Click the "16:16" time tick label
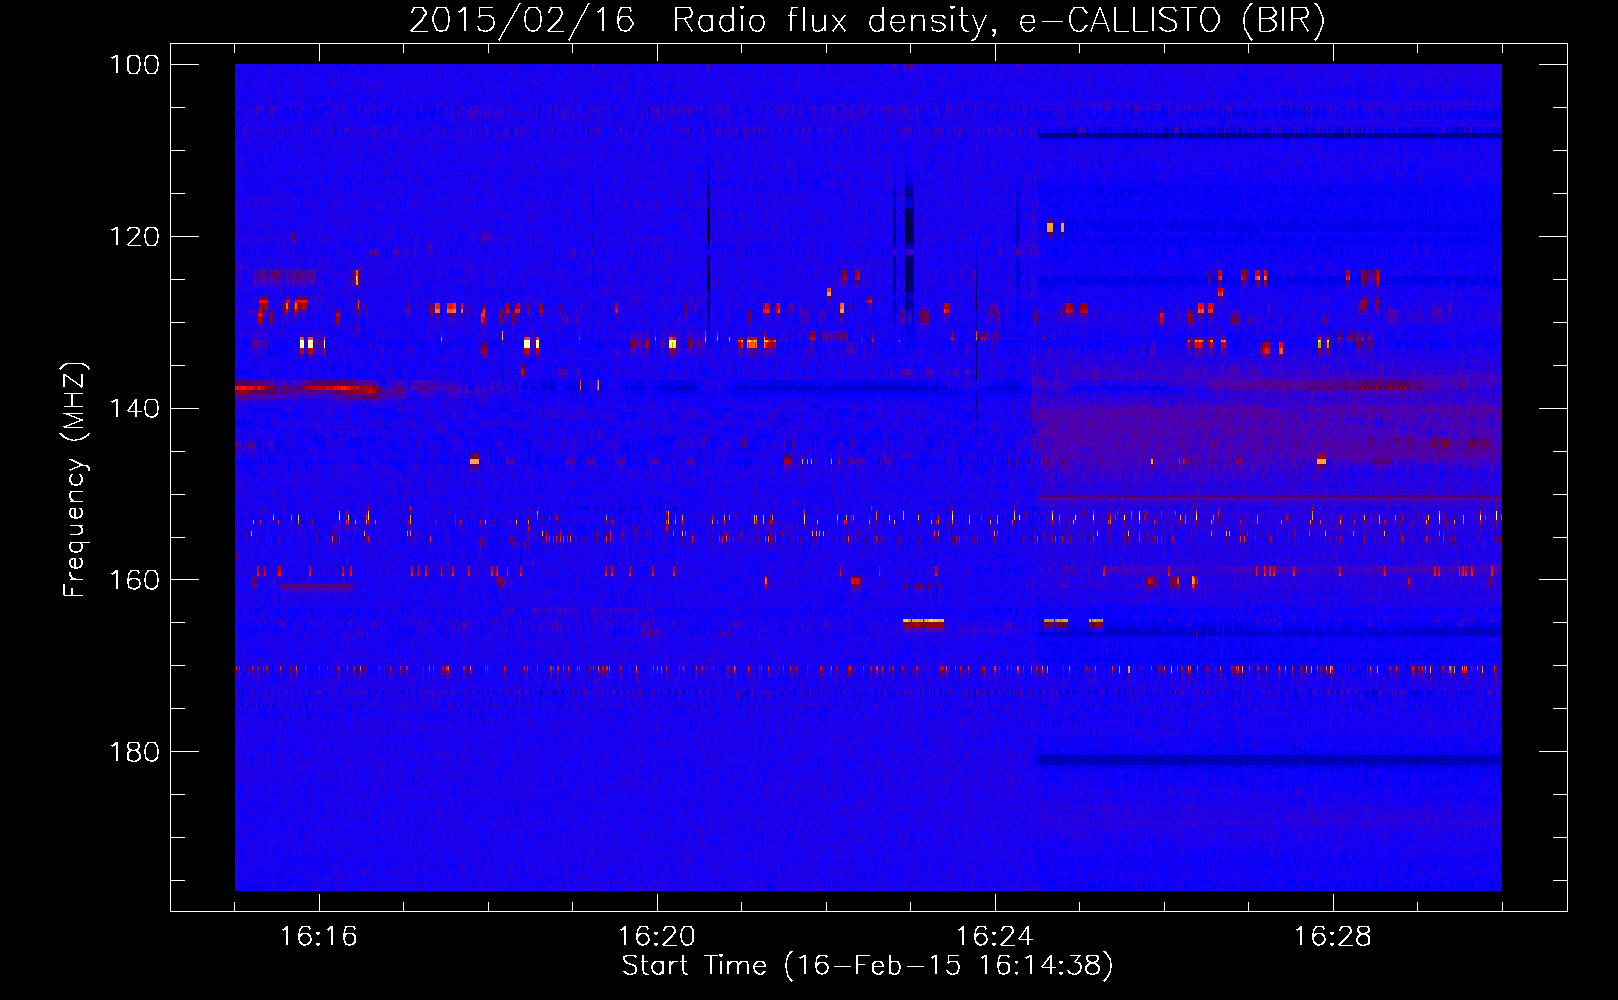Image resolution: width=1618 pixels, height=1000 pixels. pos(319,937)
